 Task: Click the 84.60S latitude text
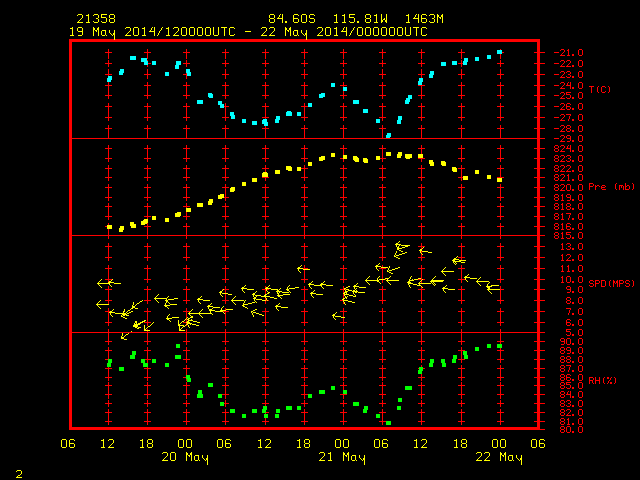pos(292,19)
